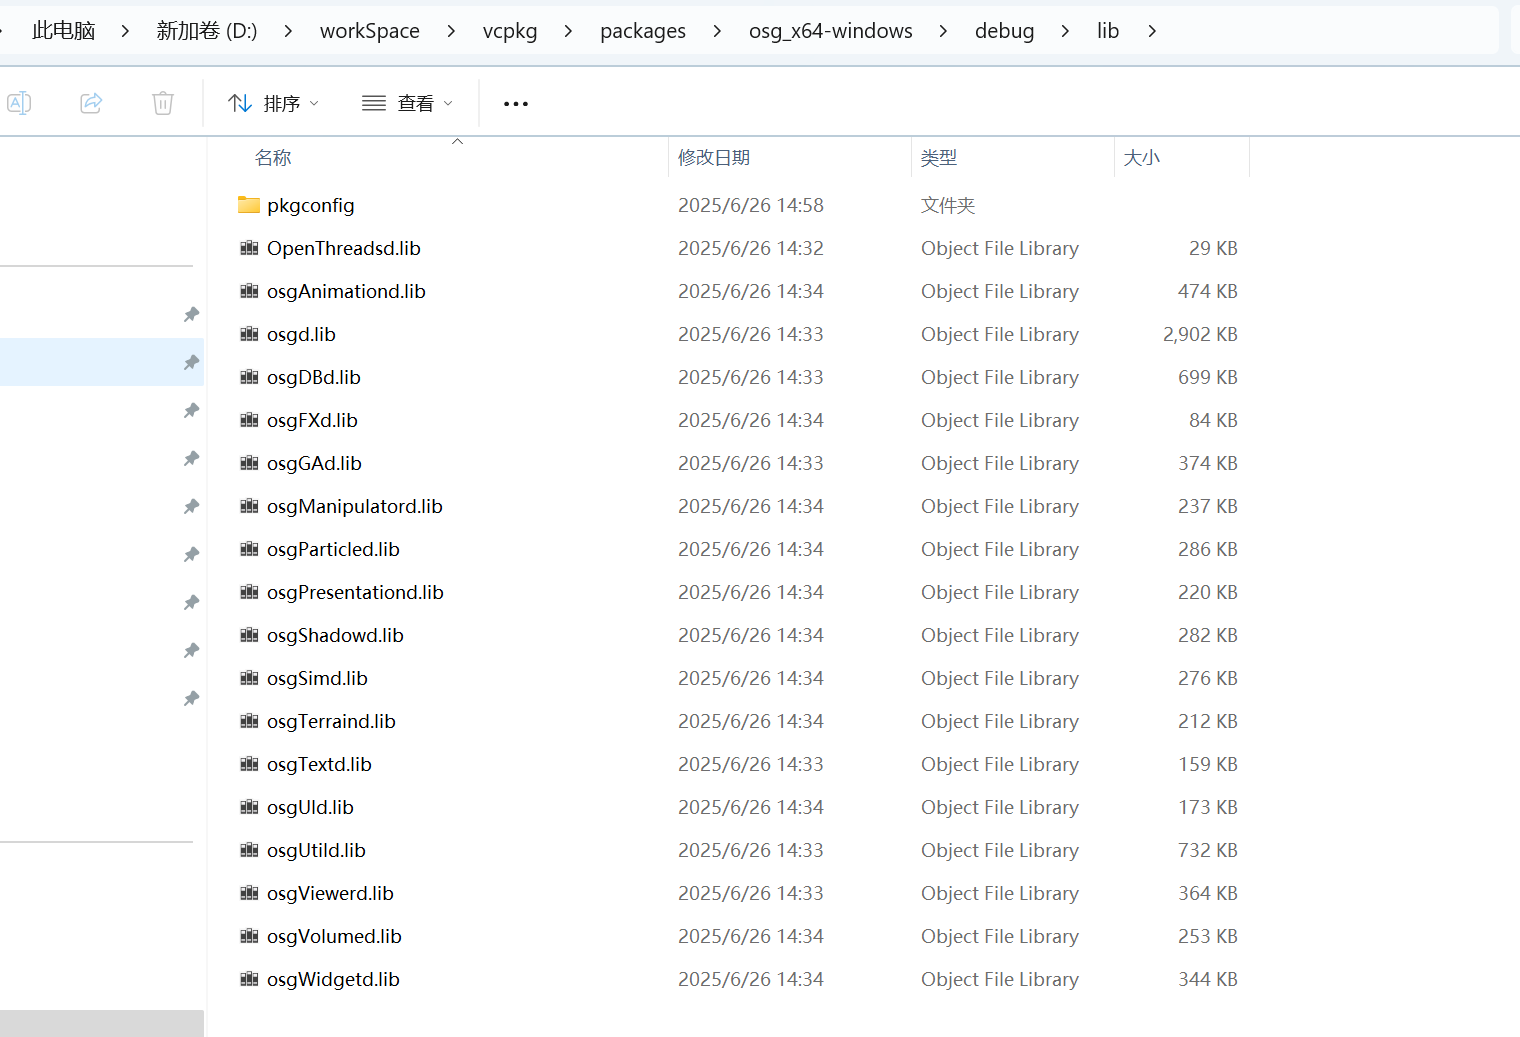Expand chevron after 此电脑 breadcrumb
This screenshot has width=1520, height=1037.
coord(125,31)
